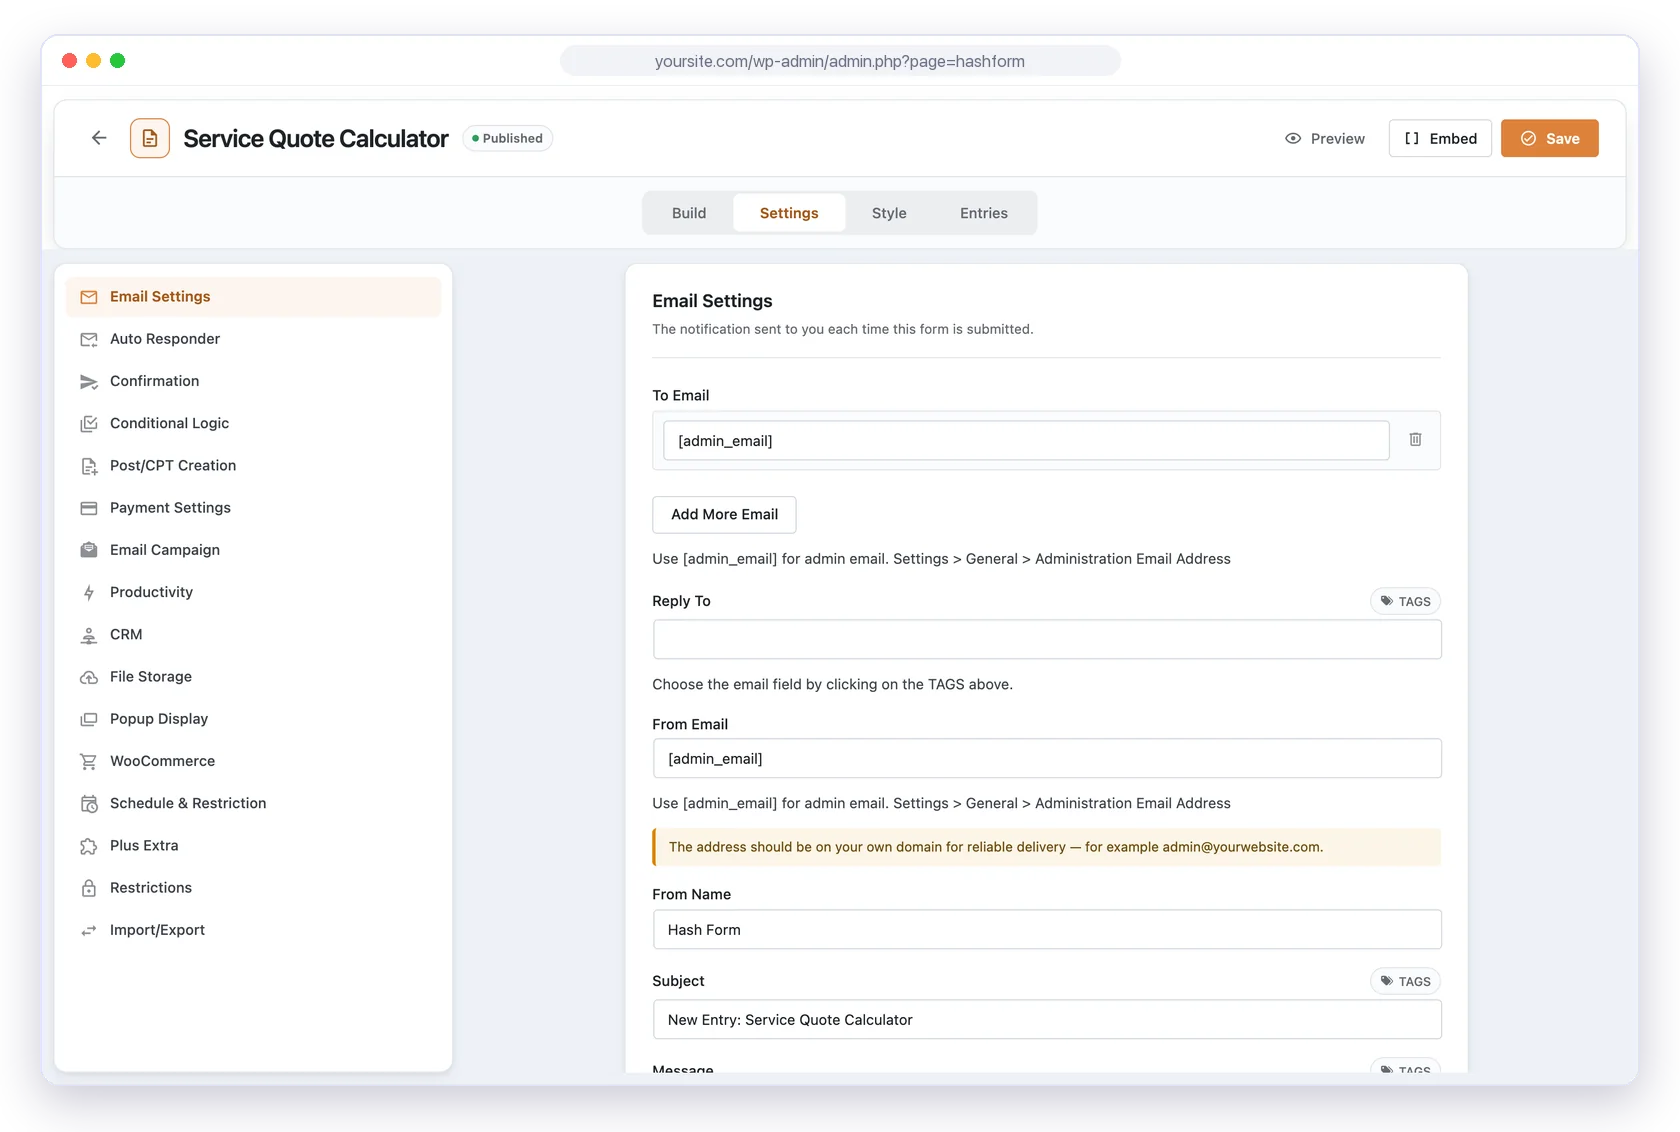The width and height of the screenshot is (1680, 1132).
Task: Focus the To Email input field
Action: (x=1026, y=441)
